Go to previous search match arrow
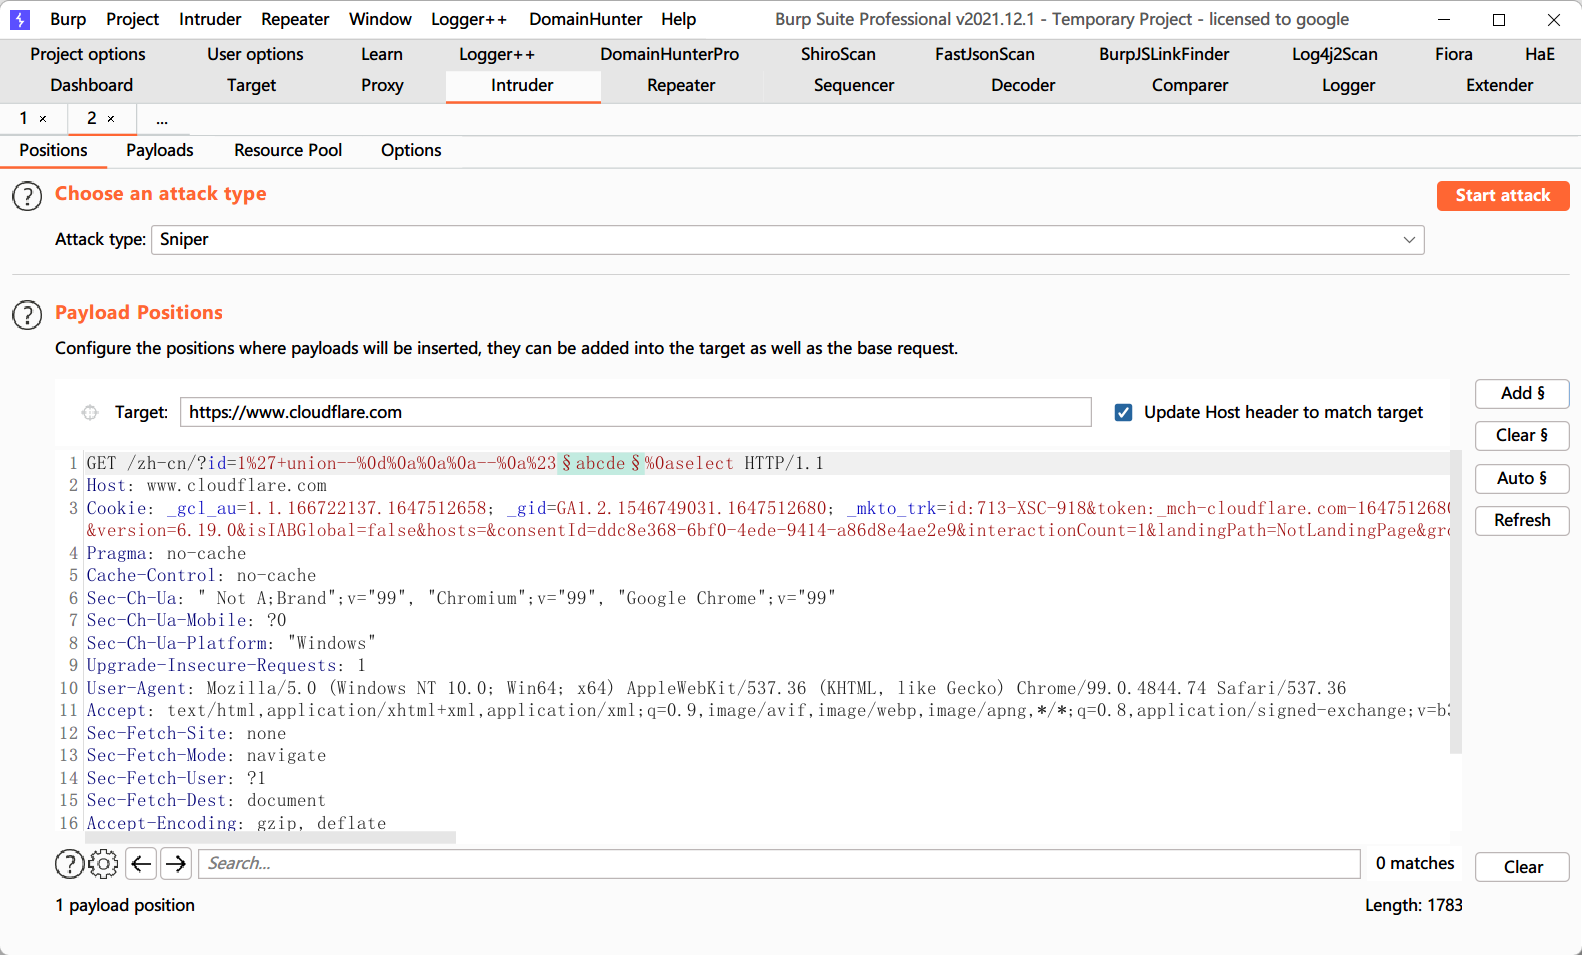1582x955 pixels. 142,863
